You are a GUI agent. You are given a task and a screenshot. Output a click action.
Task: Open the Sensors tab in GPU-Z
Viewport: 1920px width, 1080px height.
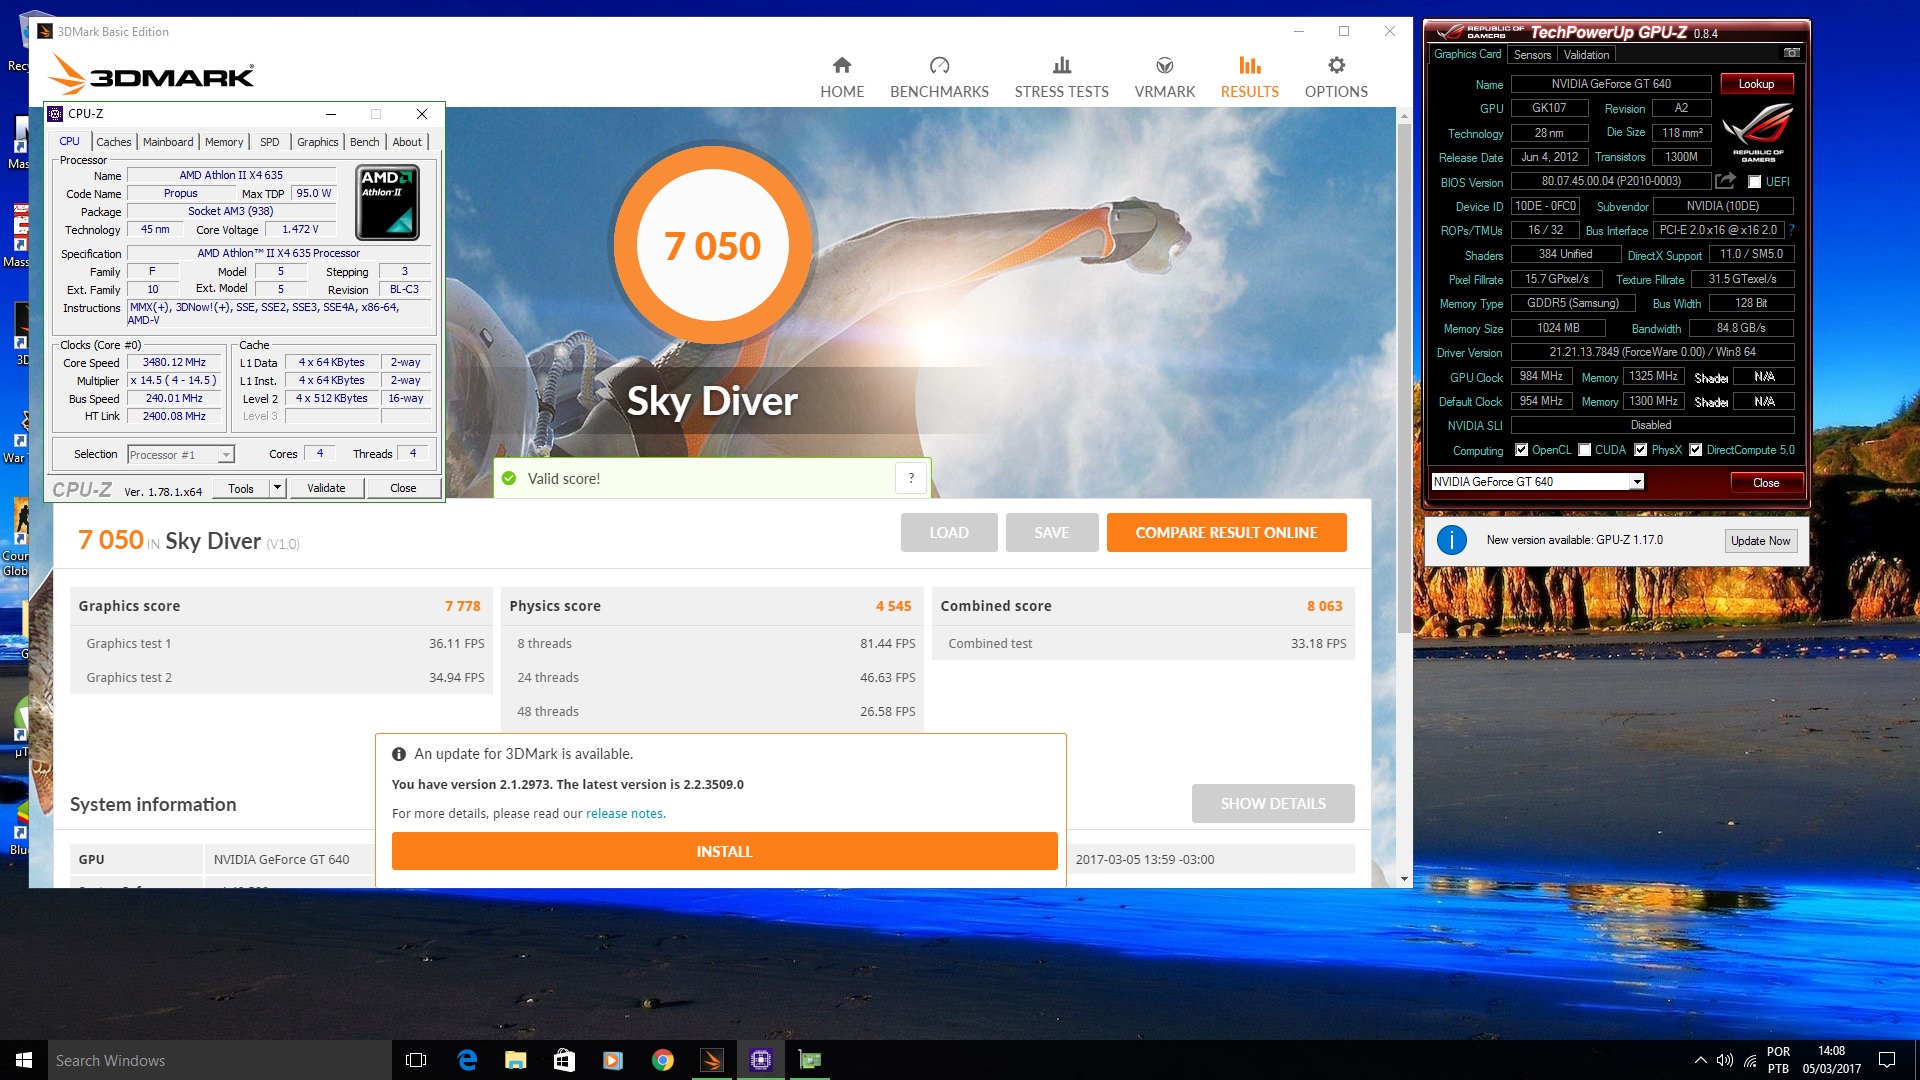point(1532,55)
